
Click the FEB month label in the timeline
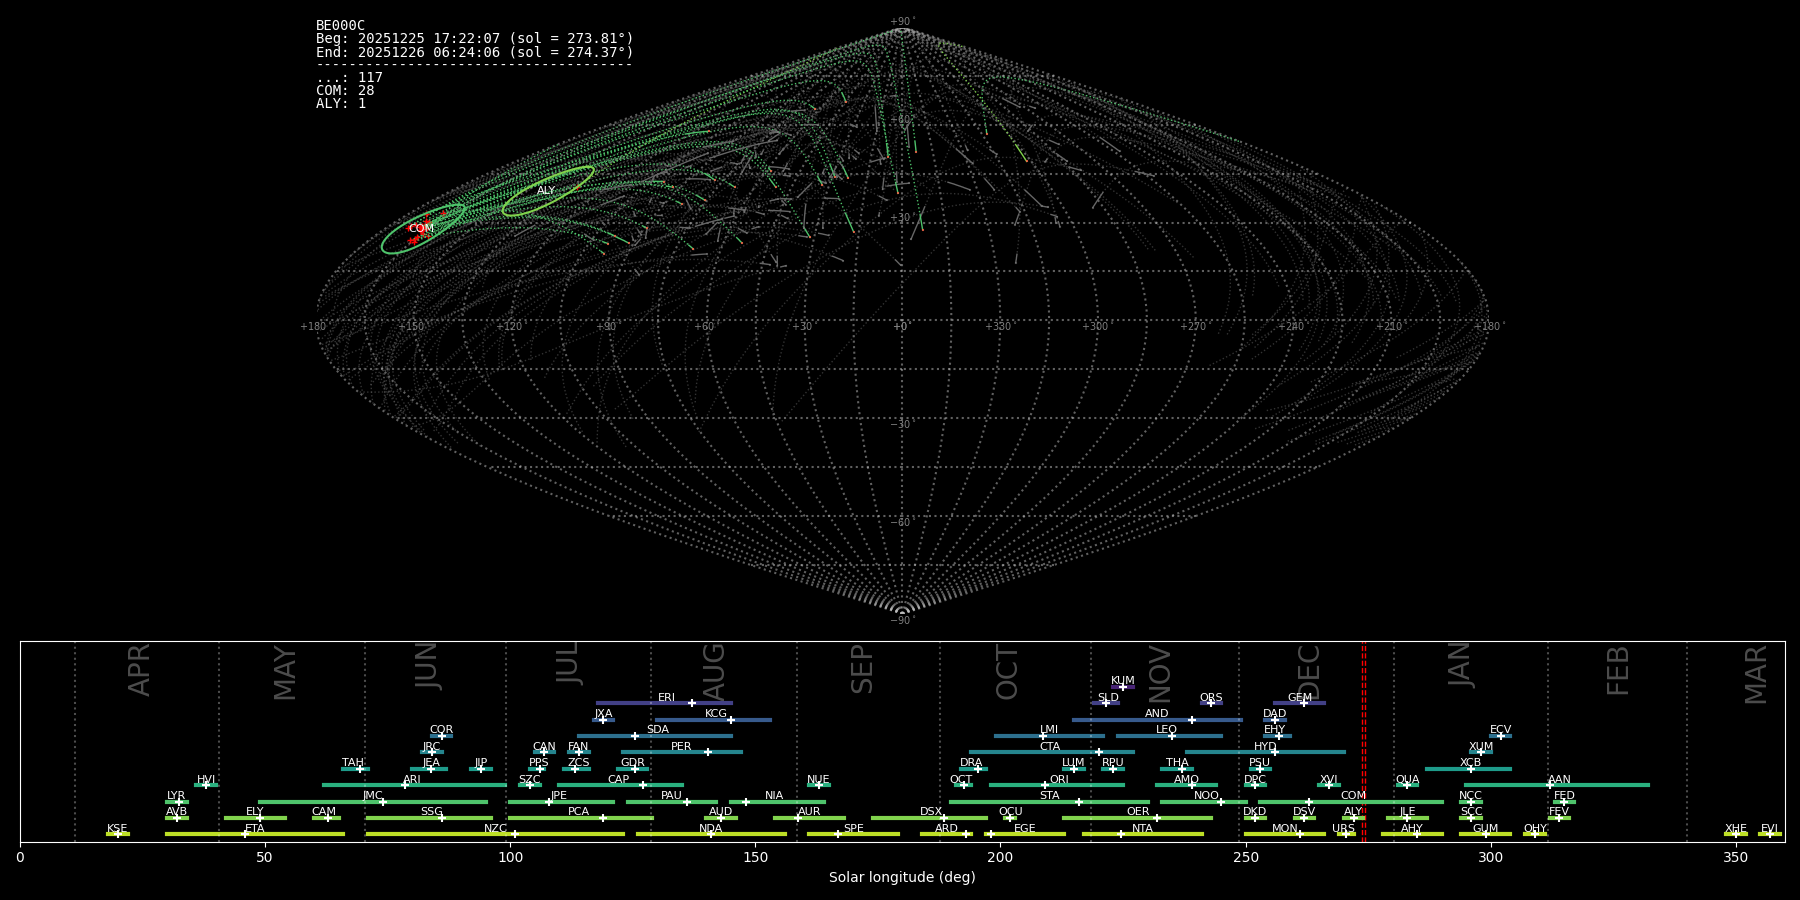[1618, 671]
